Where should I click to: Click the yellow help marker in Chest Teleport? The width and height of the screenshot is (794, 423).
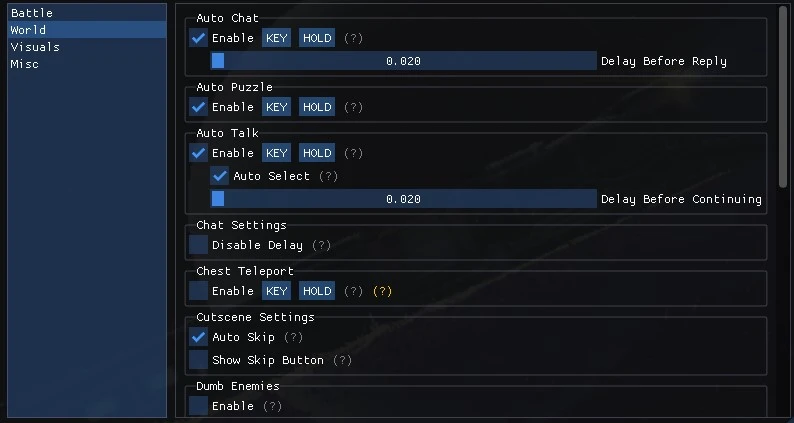382,291
